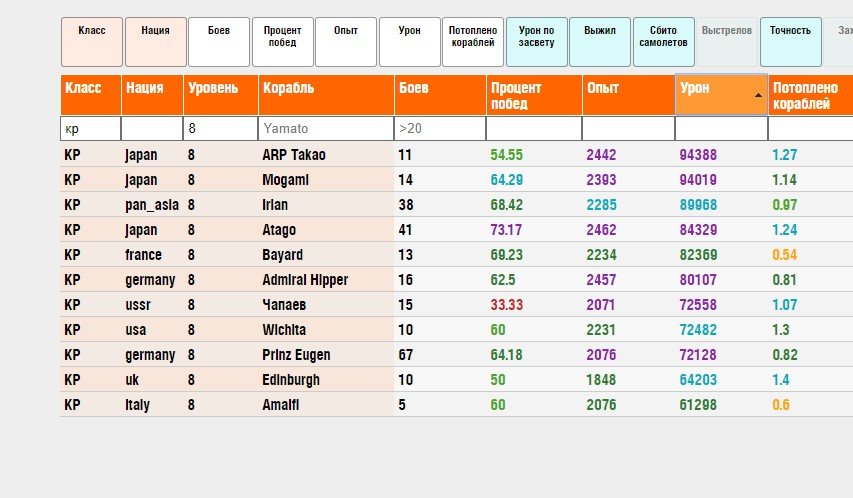Select the Admiral Hipper ship row

tap(456, 280)
